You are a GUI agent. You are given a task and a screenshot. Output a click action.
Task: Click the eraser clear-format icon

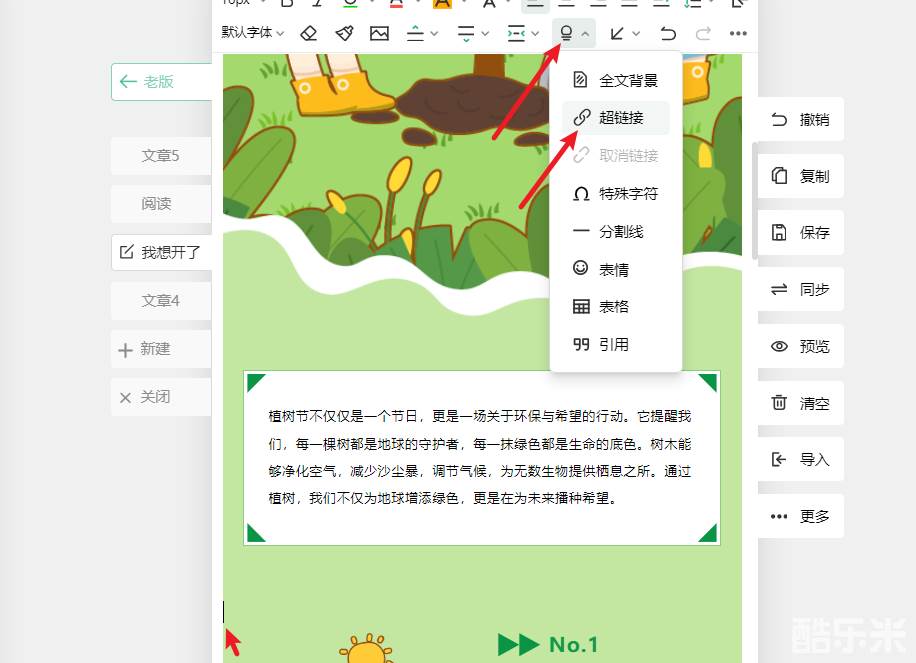pos(309,33)
